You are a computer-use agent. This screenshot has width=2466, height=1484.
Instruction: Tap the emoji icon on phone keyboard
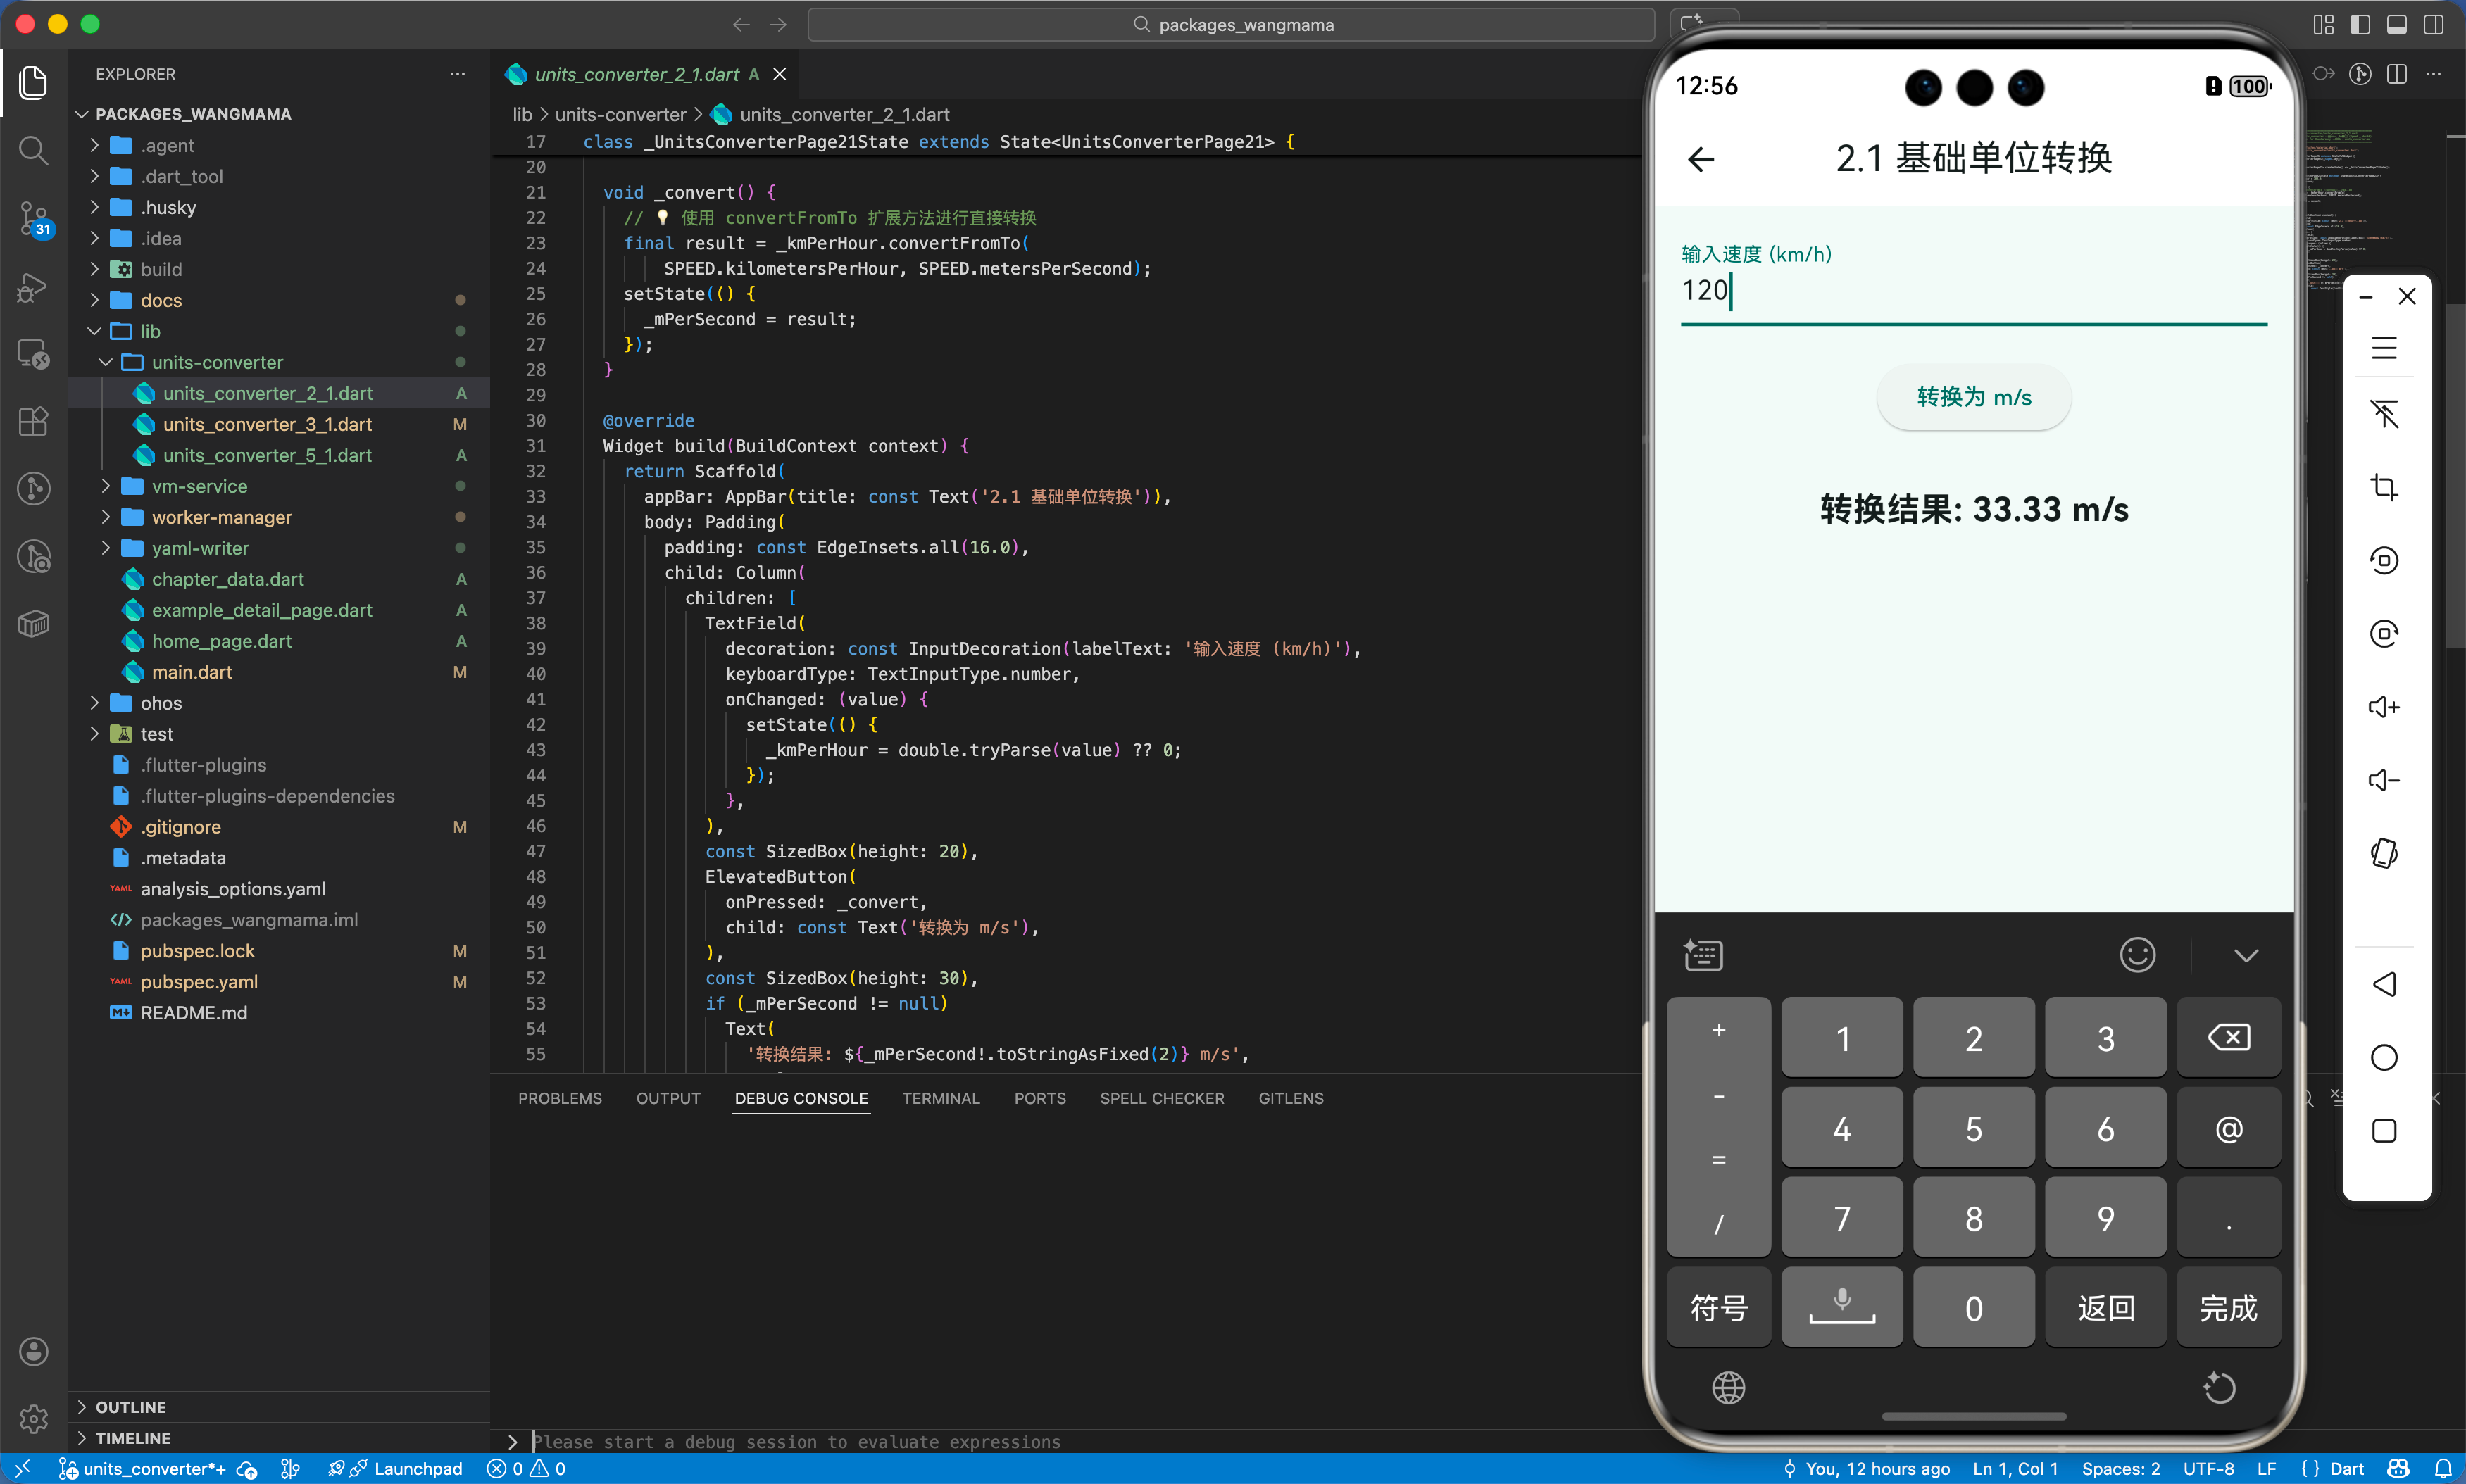click(x=2137, y=955)
